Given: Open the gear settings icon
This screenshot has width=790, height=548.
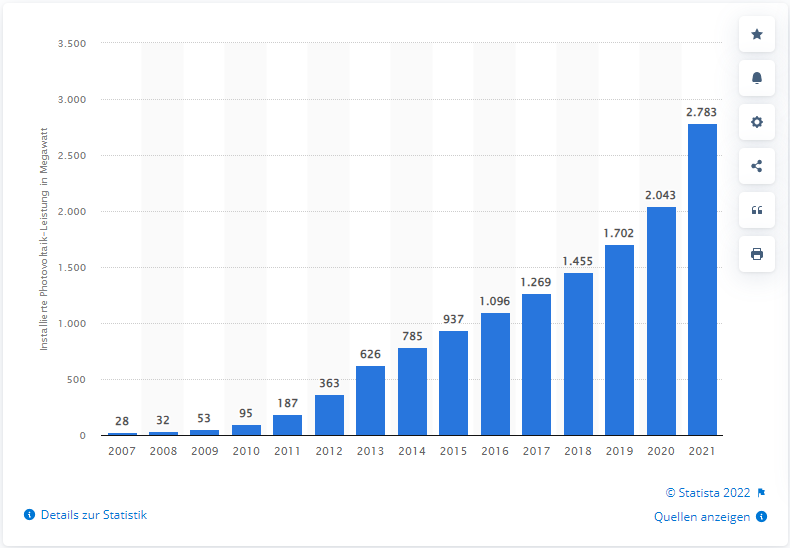Looking at the screenshot, I should coord(757,122).
